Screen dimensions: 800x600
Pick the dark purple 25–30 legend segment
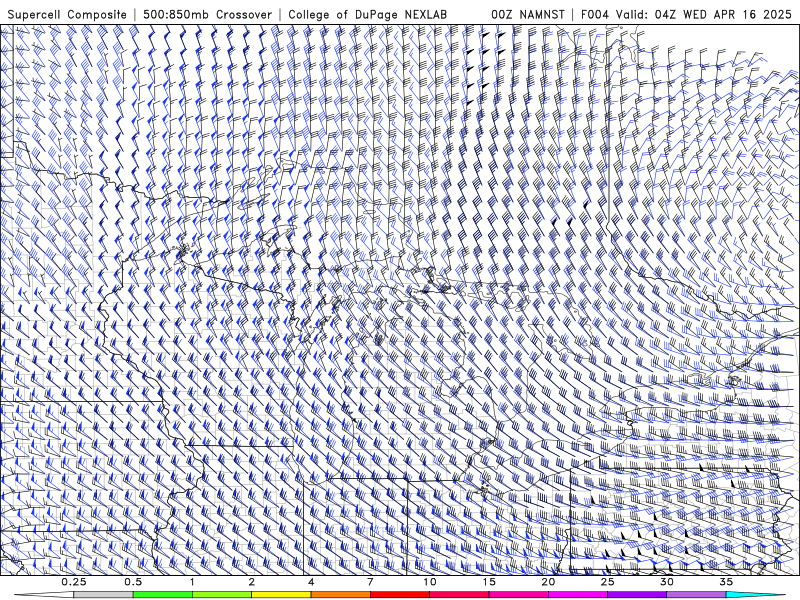[637, 595]
